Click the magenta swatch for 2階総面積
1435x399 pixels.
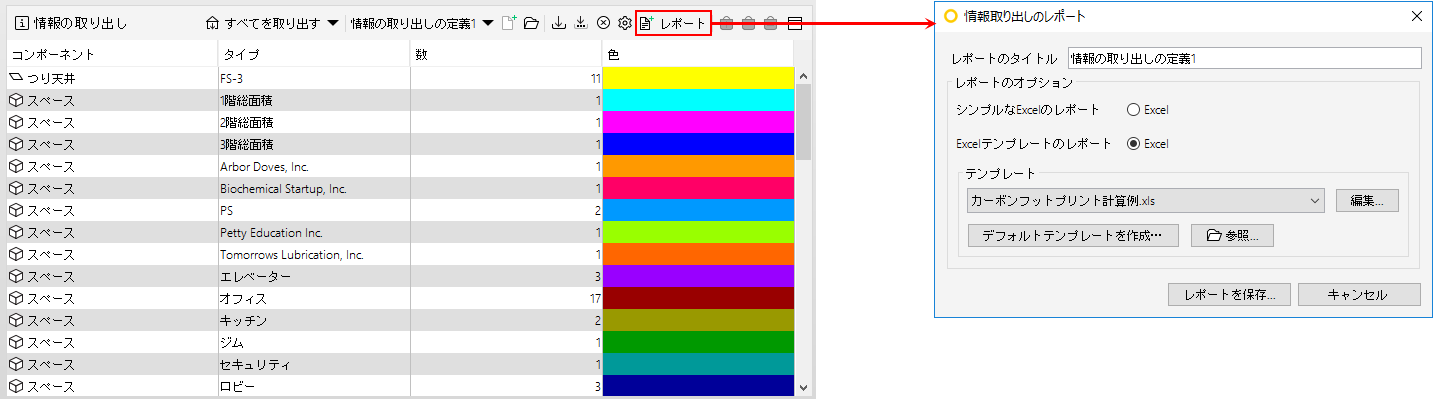(x=699, y=122)
